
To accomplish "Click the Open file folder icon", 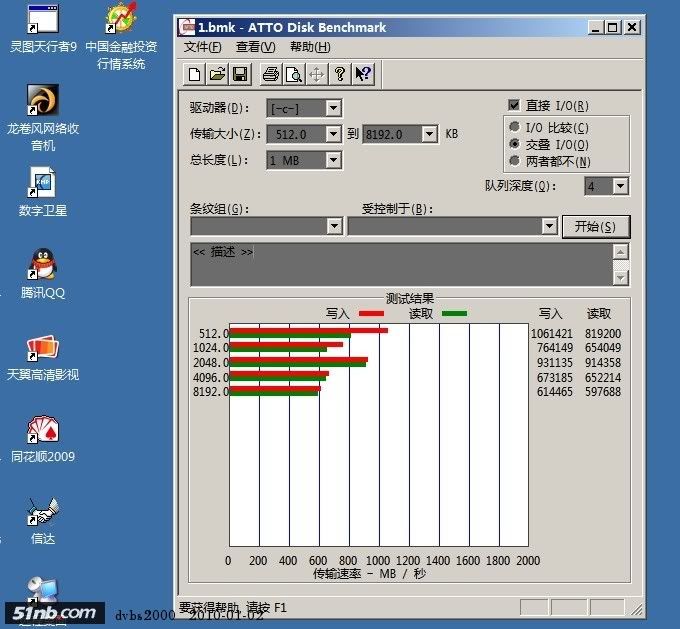I will [x=217, y=74].
